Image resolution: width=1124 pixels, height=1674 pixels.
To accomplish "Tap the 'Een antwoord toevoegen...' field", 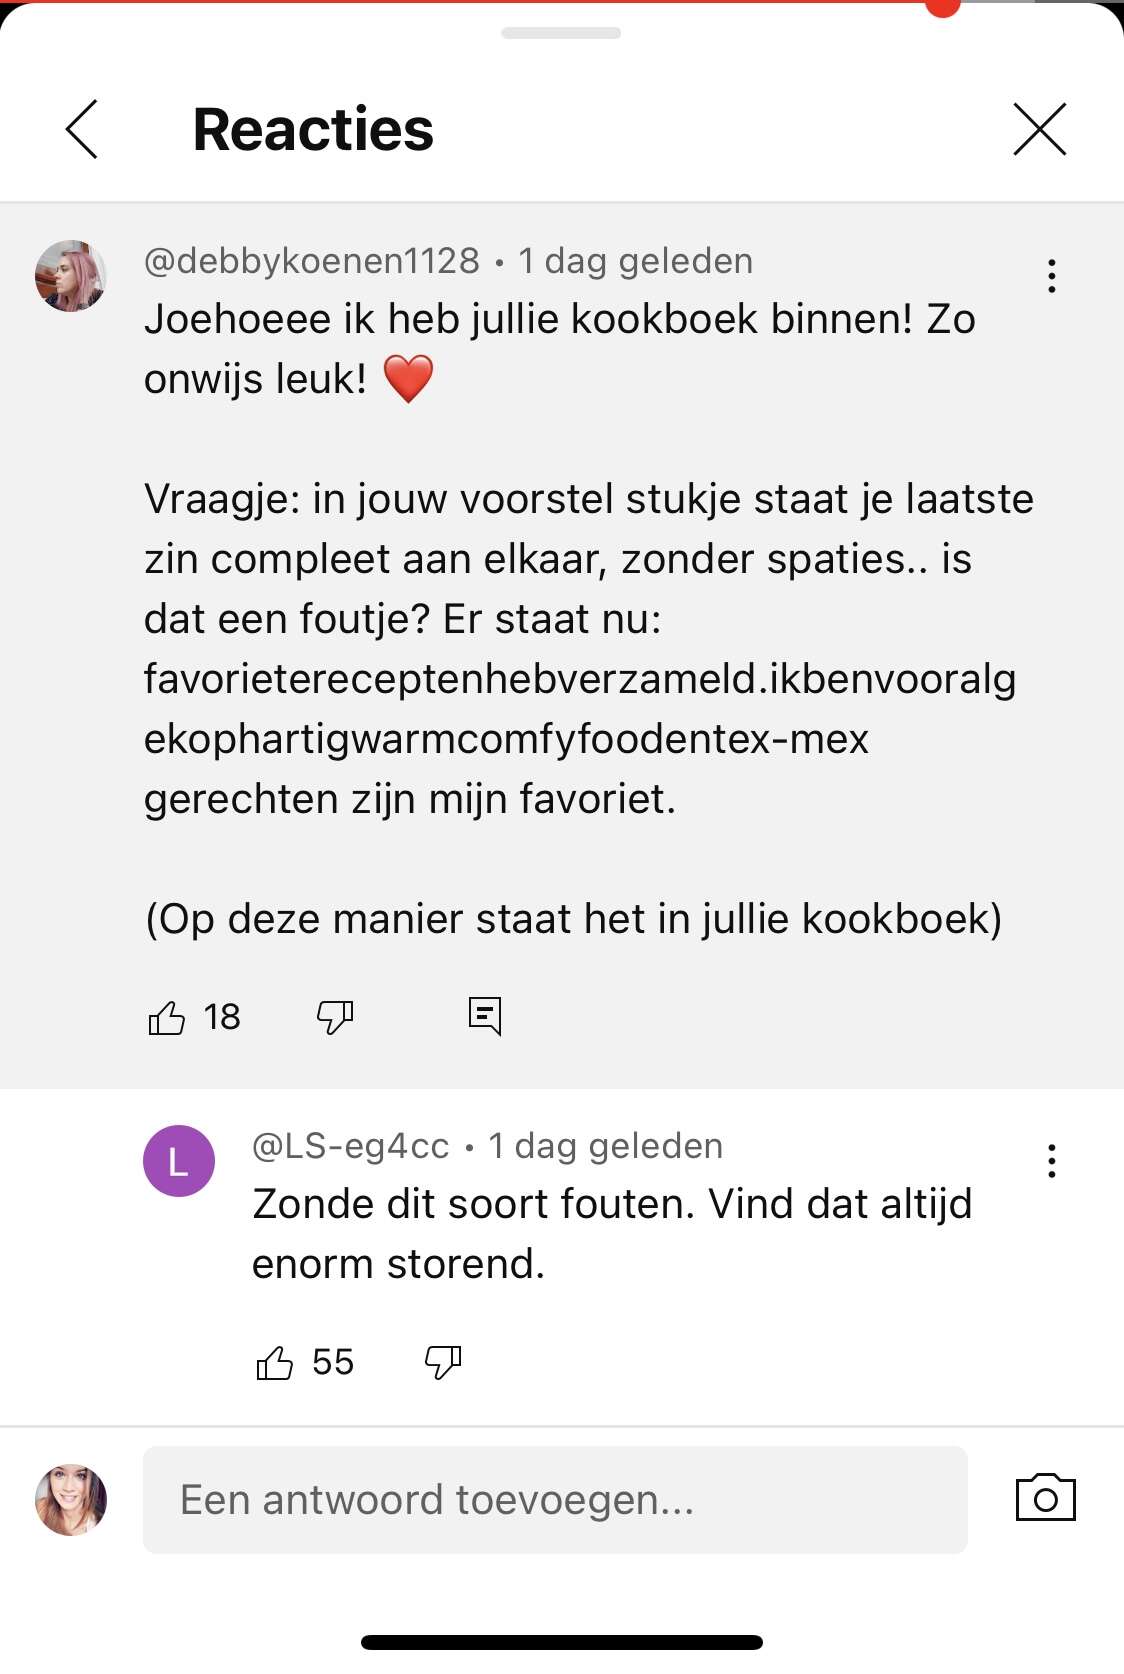I will (555, 1500).
